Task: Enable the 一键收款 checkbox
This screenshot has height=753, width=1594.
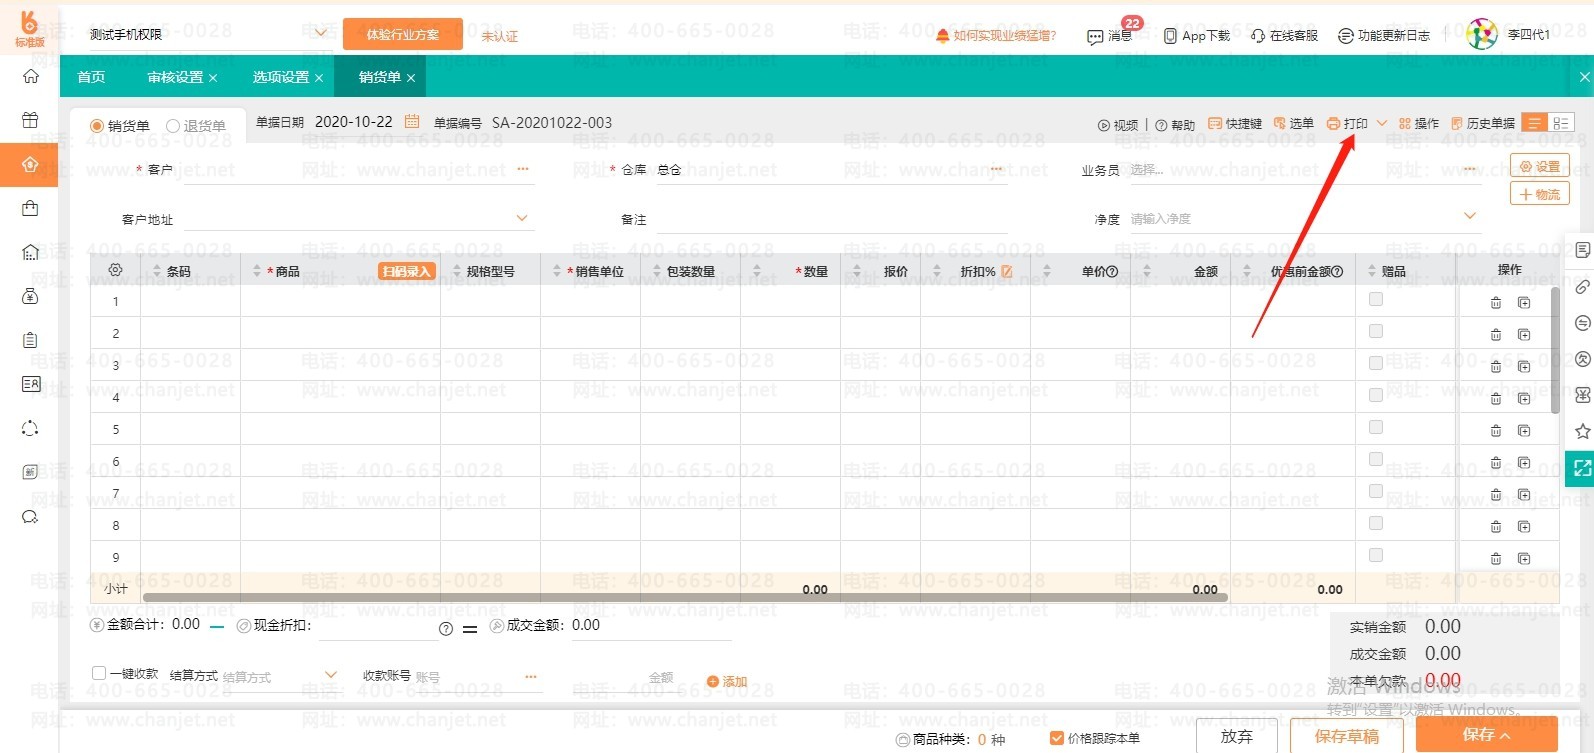Action: 99,674
